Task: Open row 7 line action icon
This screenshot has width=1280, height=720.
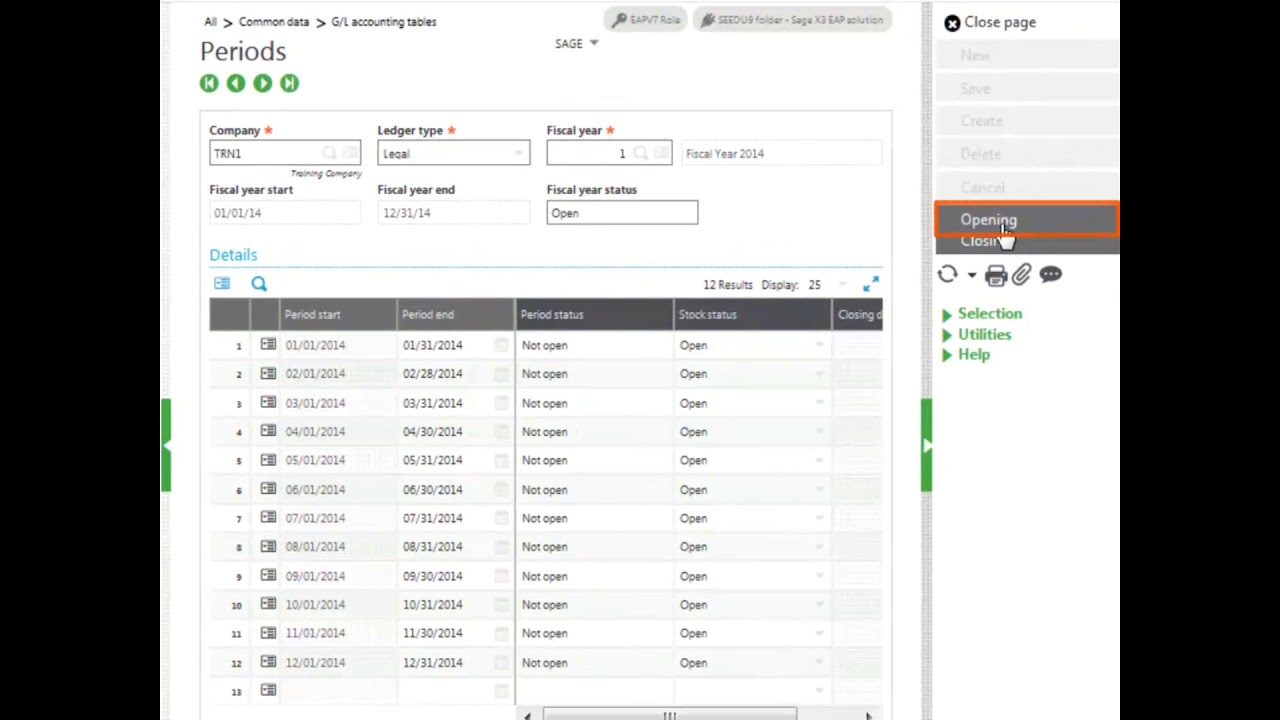Action: click(268, 517)
